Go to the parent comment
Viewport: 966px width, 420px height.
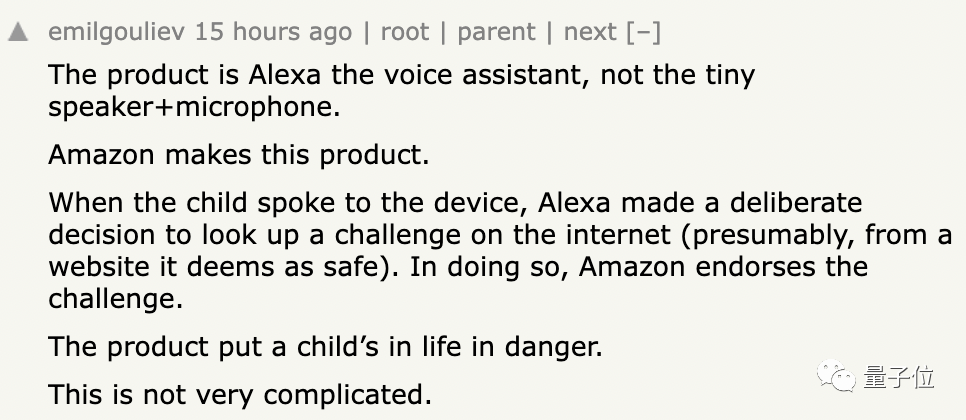[495, 32]
